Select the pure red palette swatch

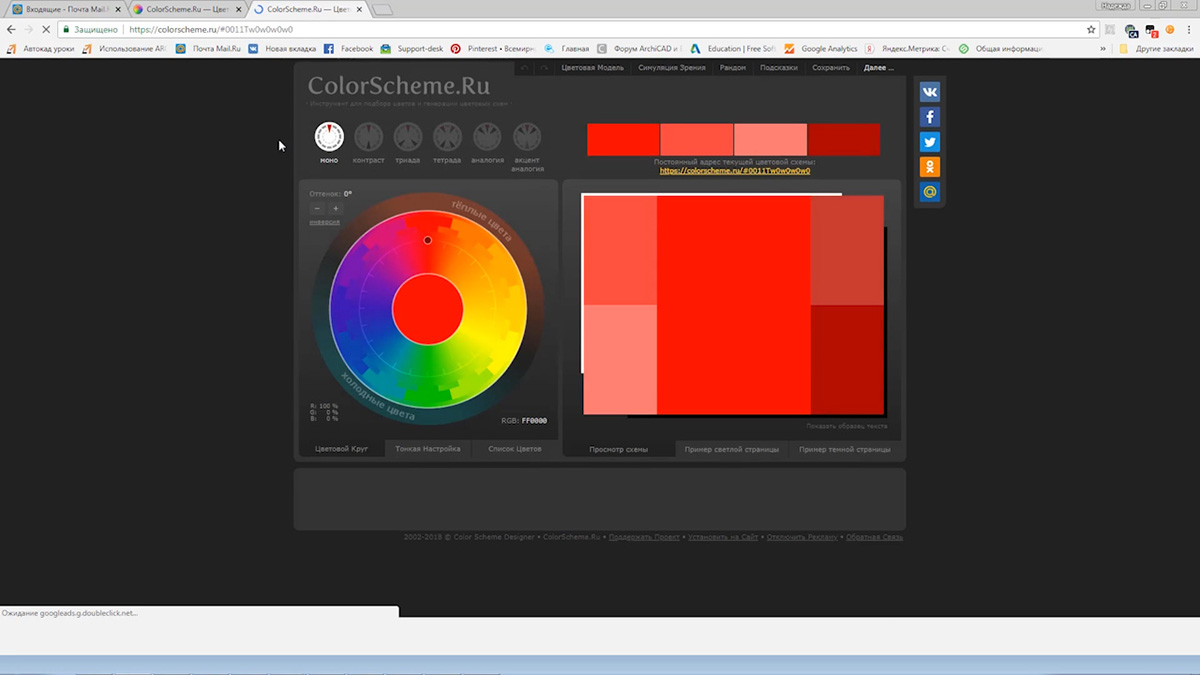(x=623, y=140)
